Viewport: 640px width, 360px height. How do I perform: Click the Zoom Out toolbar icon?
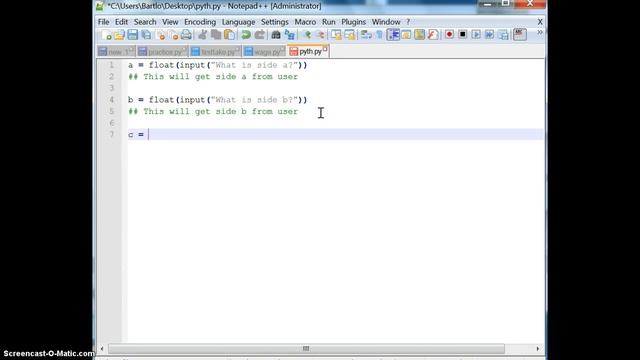(320, 35)
